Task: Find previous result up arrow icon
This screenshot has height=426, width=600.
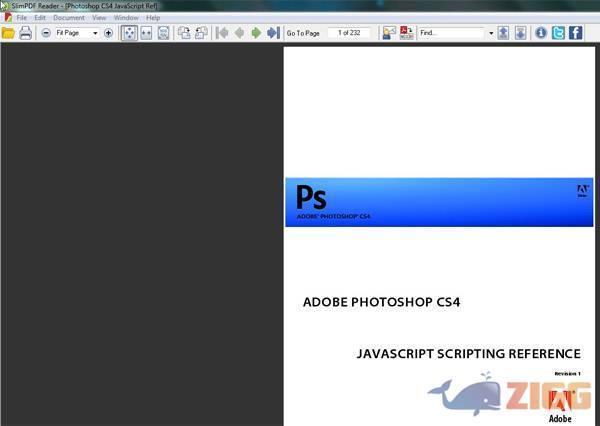Action: (x=504, y=33)
